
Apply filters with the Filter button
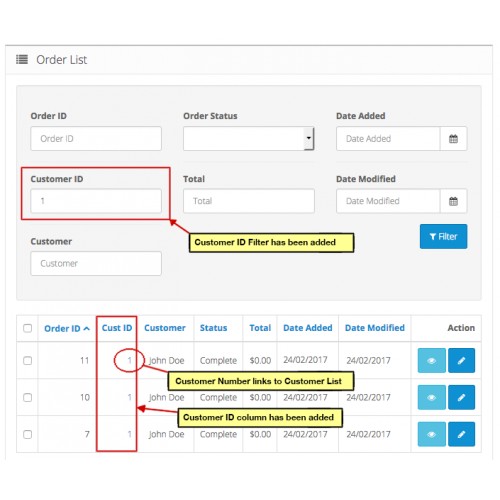click(x=443, y=236)
